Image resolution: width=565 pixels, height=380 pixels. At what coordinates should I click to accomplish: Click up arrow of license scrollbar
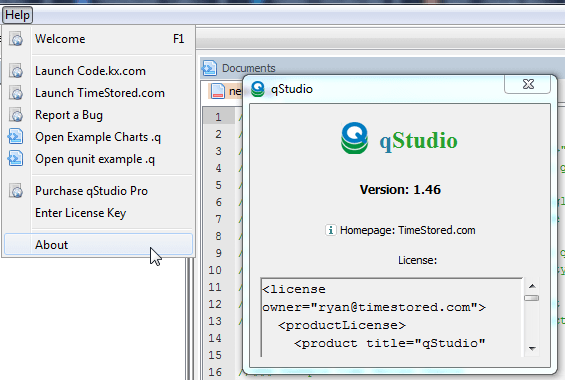pyautogui.click(x=532, y=286)
